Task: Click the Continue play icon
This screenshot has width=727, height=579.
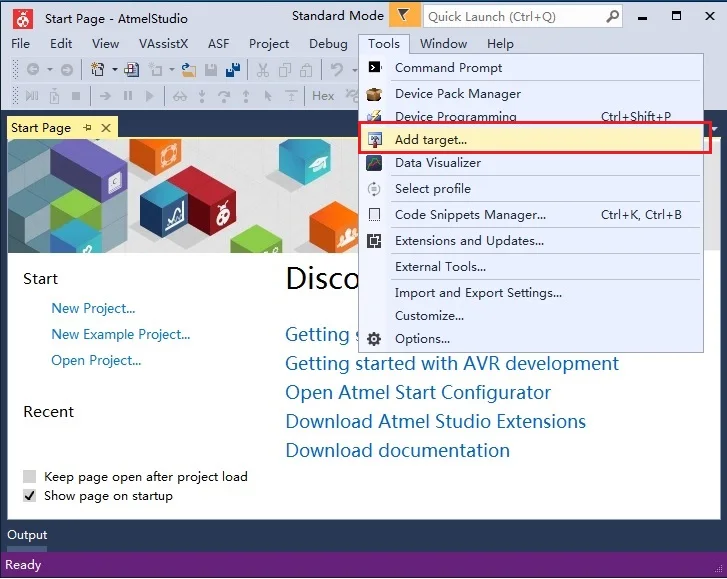Action: point(149,96)
